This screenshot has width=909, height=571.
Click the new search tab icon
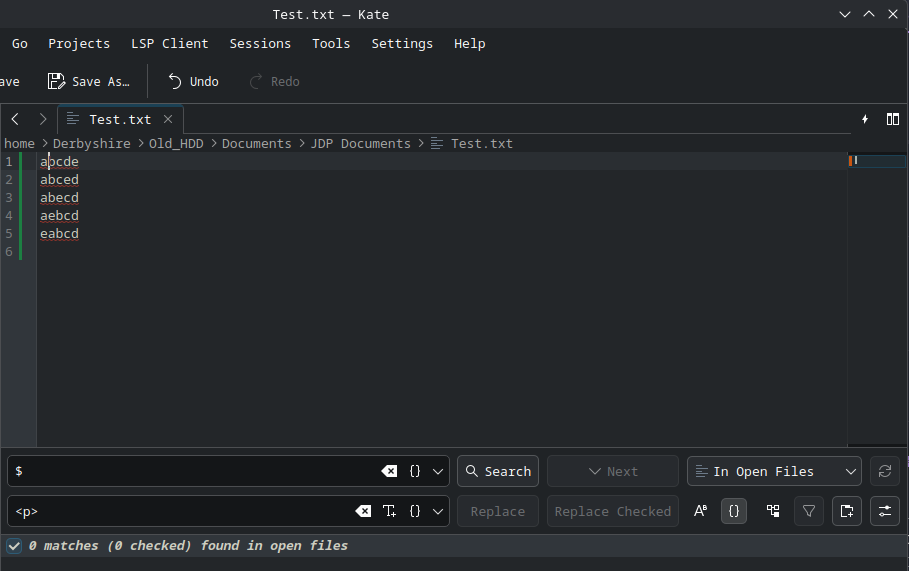pyautogui.click(x=846, y=511)
